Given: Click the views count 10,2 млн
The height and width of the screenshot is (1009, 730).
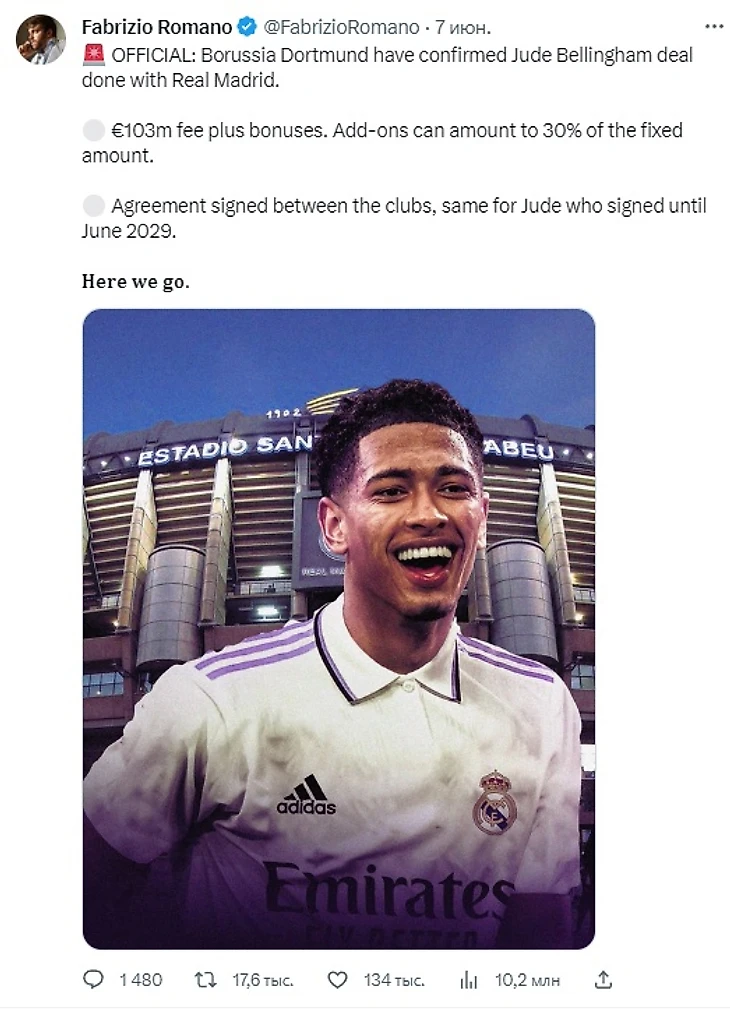Looking at the screenshot, I should pyautogui.click(x=527, y=980).
